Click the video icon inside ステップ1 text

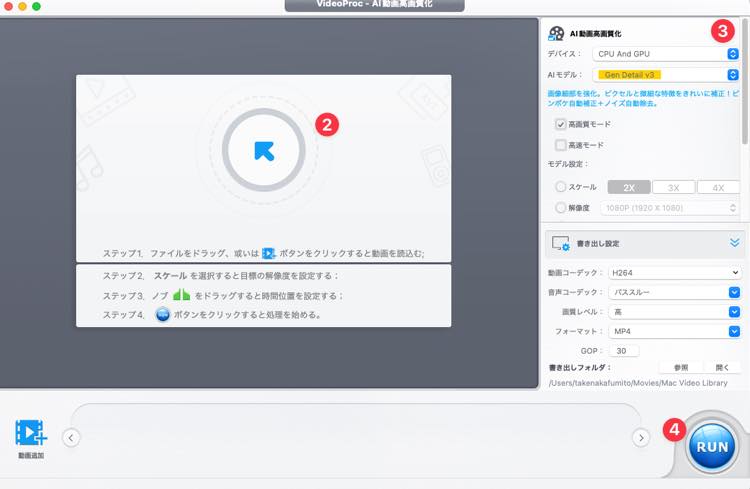[268, 253]
